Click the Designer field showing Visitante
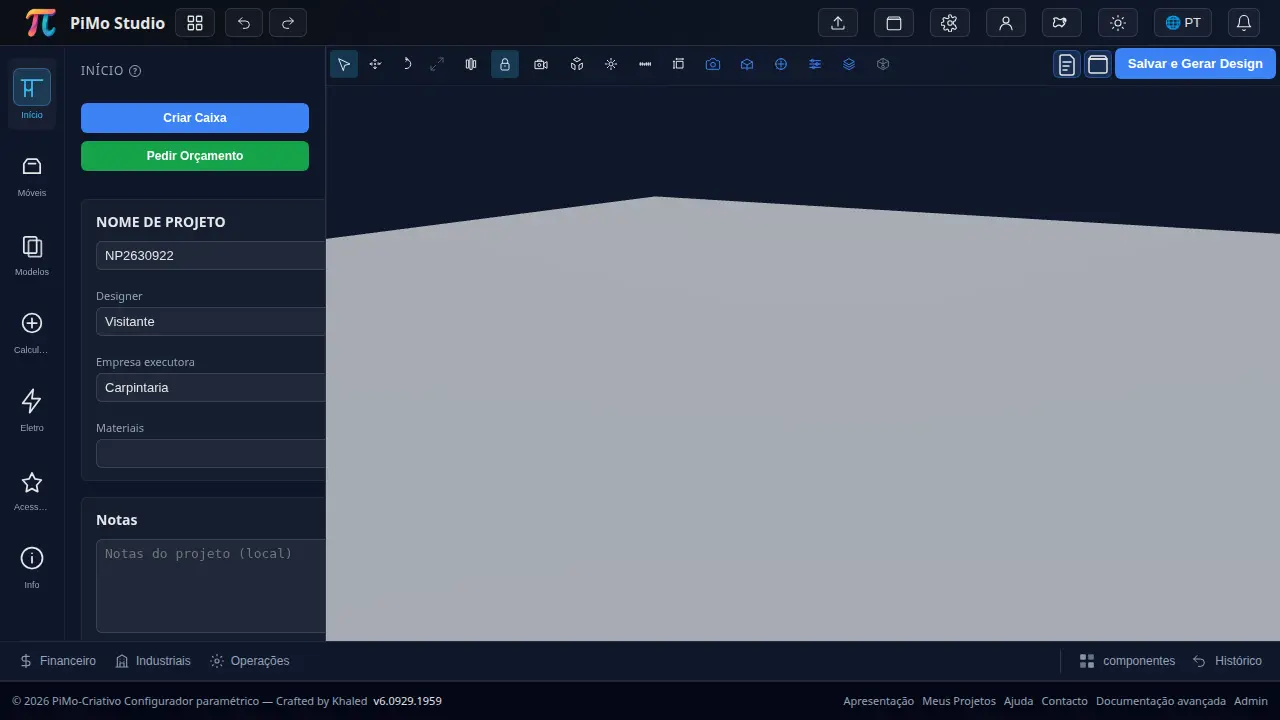The width and height of the screenshot is (1280, 720). (x=211, y=322)
